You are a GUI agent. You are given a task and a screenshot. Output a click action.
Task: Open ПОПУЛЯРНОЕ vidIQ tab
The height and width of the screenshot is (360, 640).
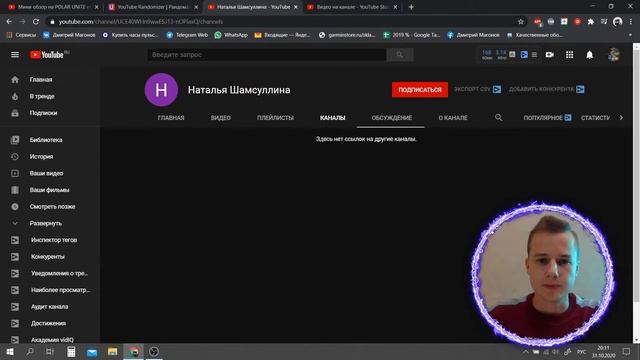(547, 118)
